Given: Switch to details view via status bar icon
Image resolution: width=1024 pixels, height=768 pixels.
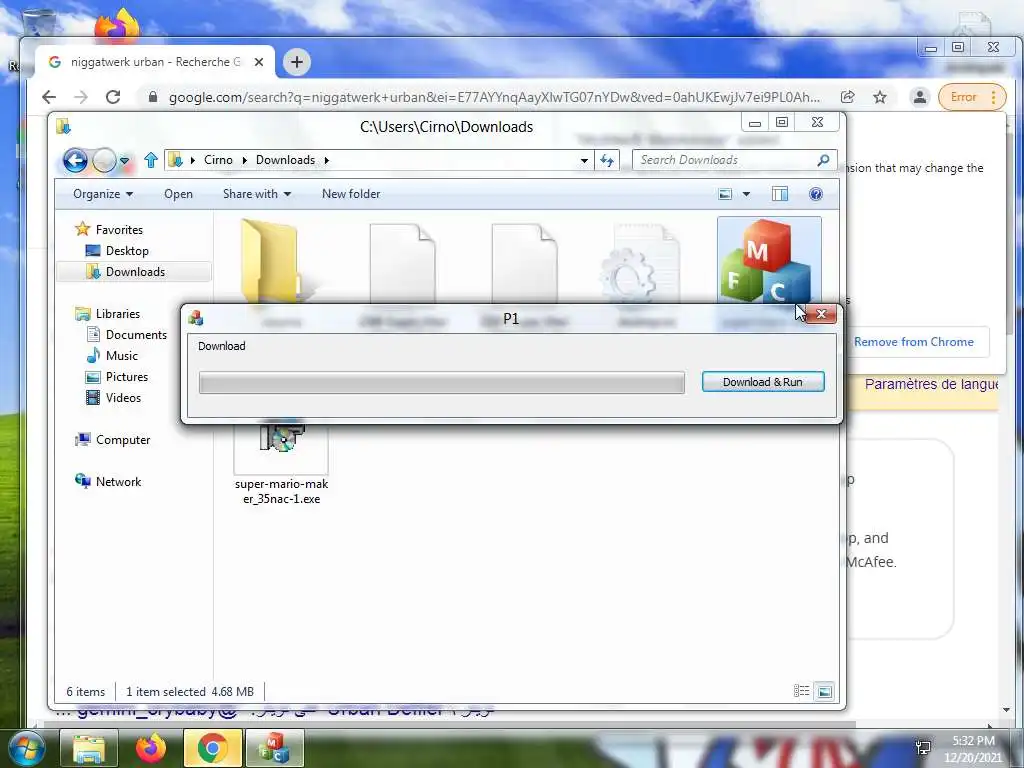Looking at the screenshot, I should click(801, 691).
